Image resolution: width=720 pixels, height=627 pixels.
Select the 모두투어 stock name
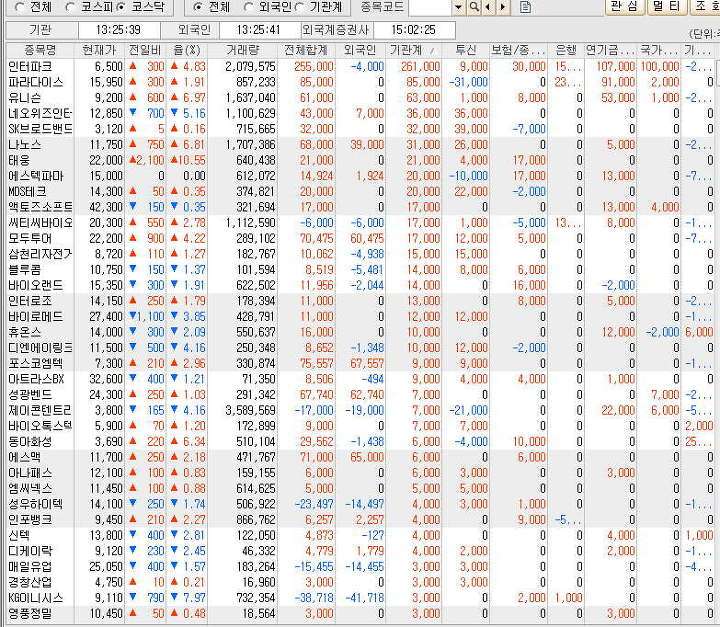click(30, 238)
